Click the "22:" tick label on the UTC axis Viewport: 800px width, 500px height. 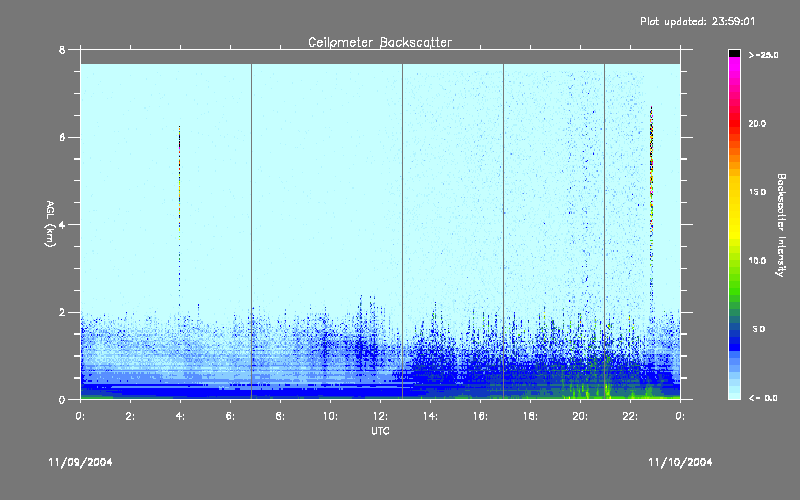coord(630,416)
